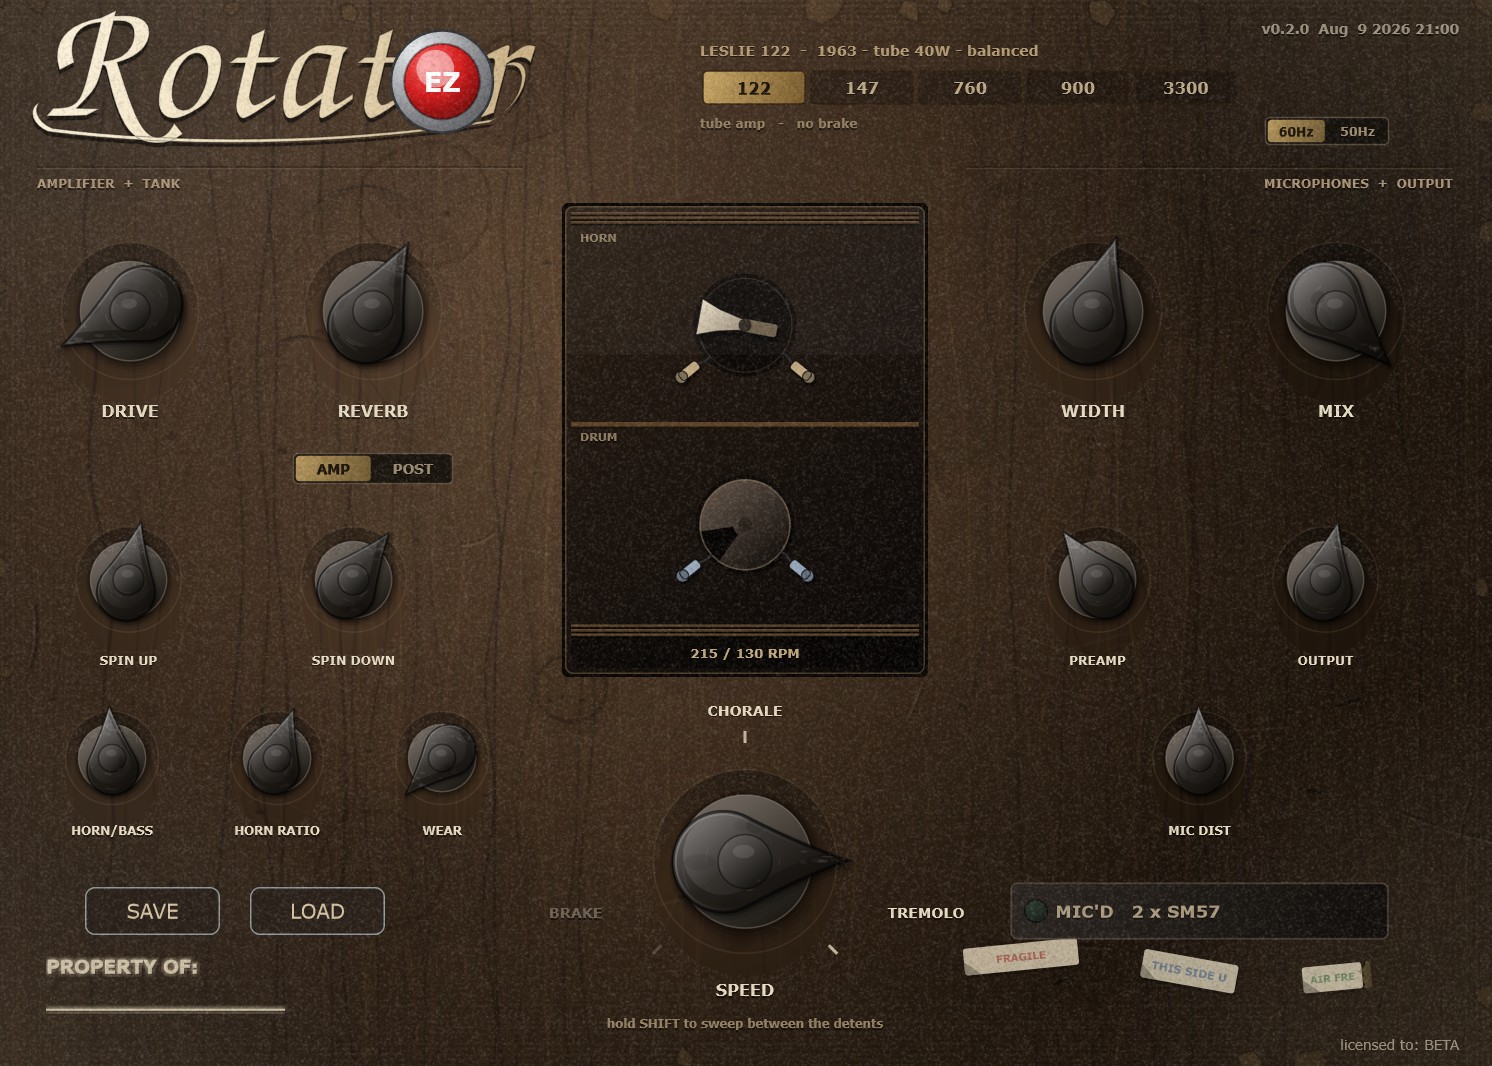Click the HORN/BASS knob

112,757
